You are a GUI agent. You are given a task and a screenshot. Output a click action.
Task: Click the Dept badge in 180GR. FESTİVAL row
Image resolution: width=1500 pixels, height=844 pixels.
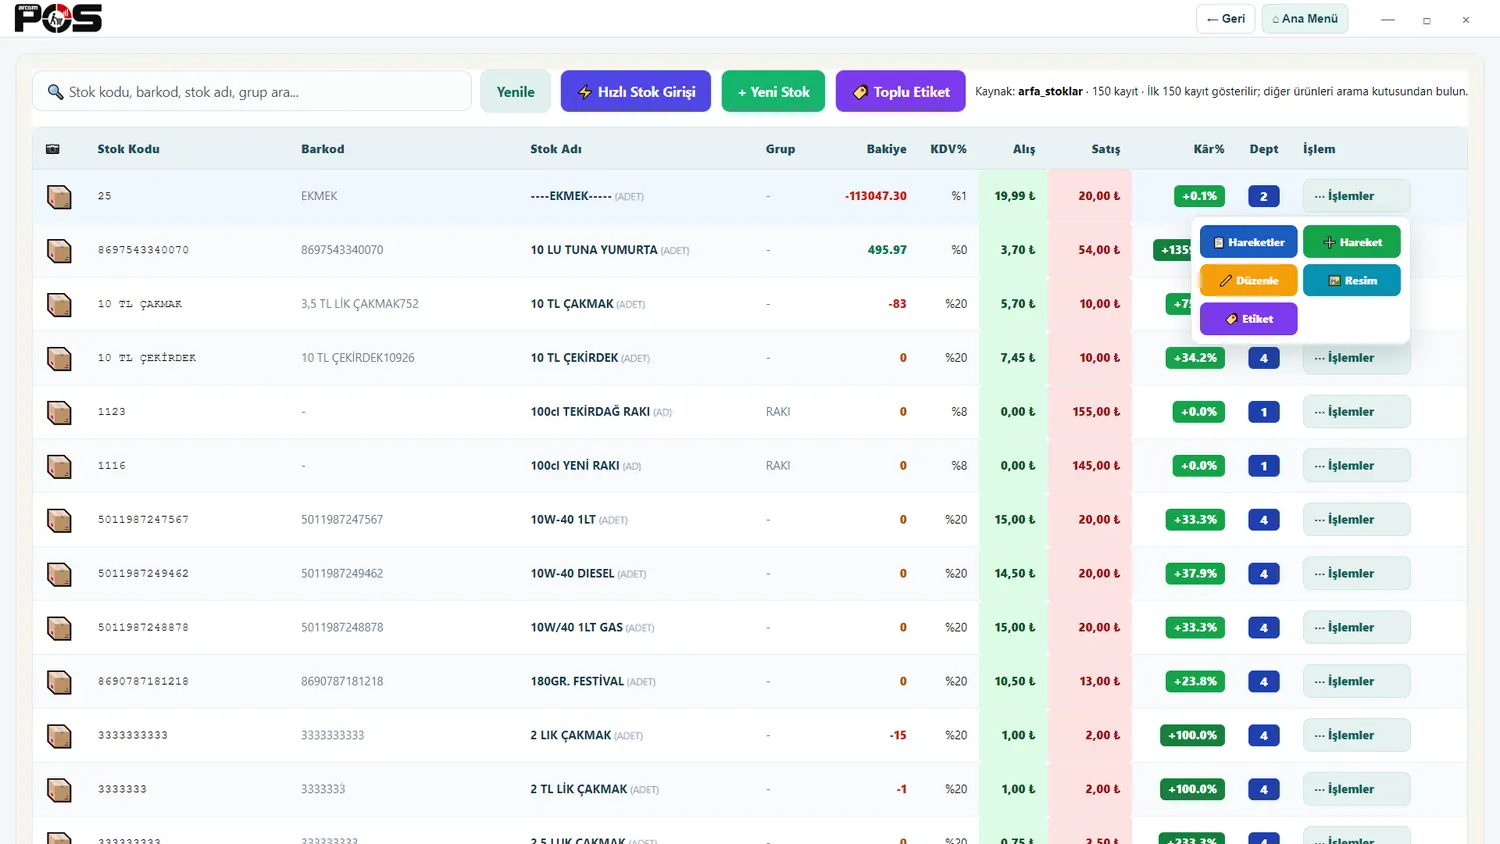(x=1264, y=682)
